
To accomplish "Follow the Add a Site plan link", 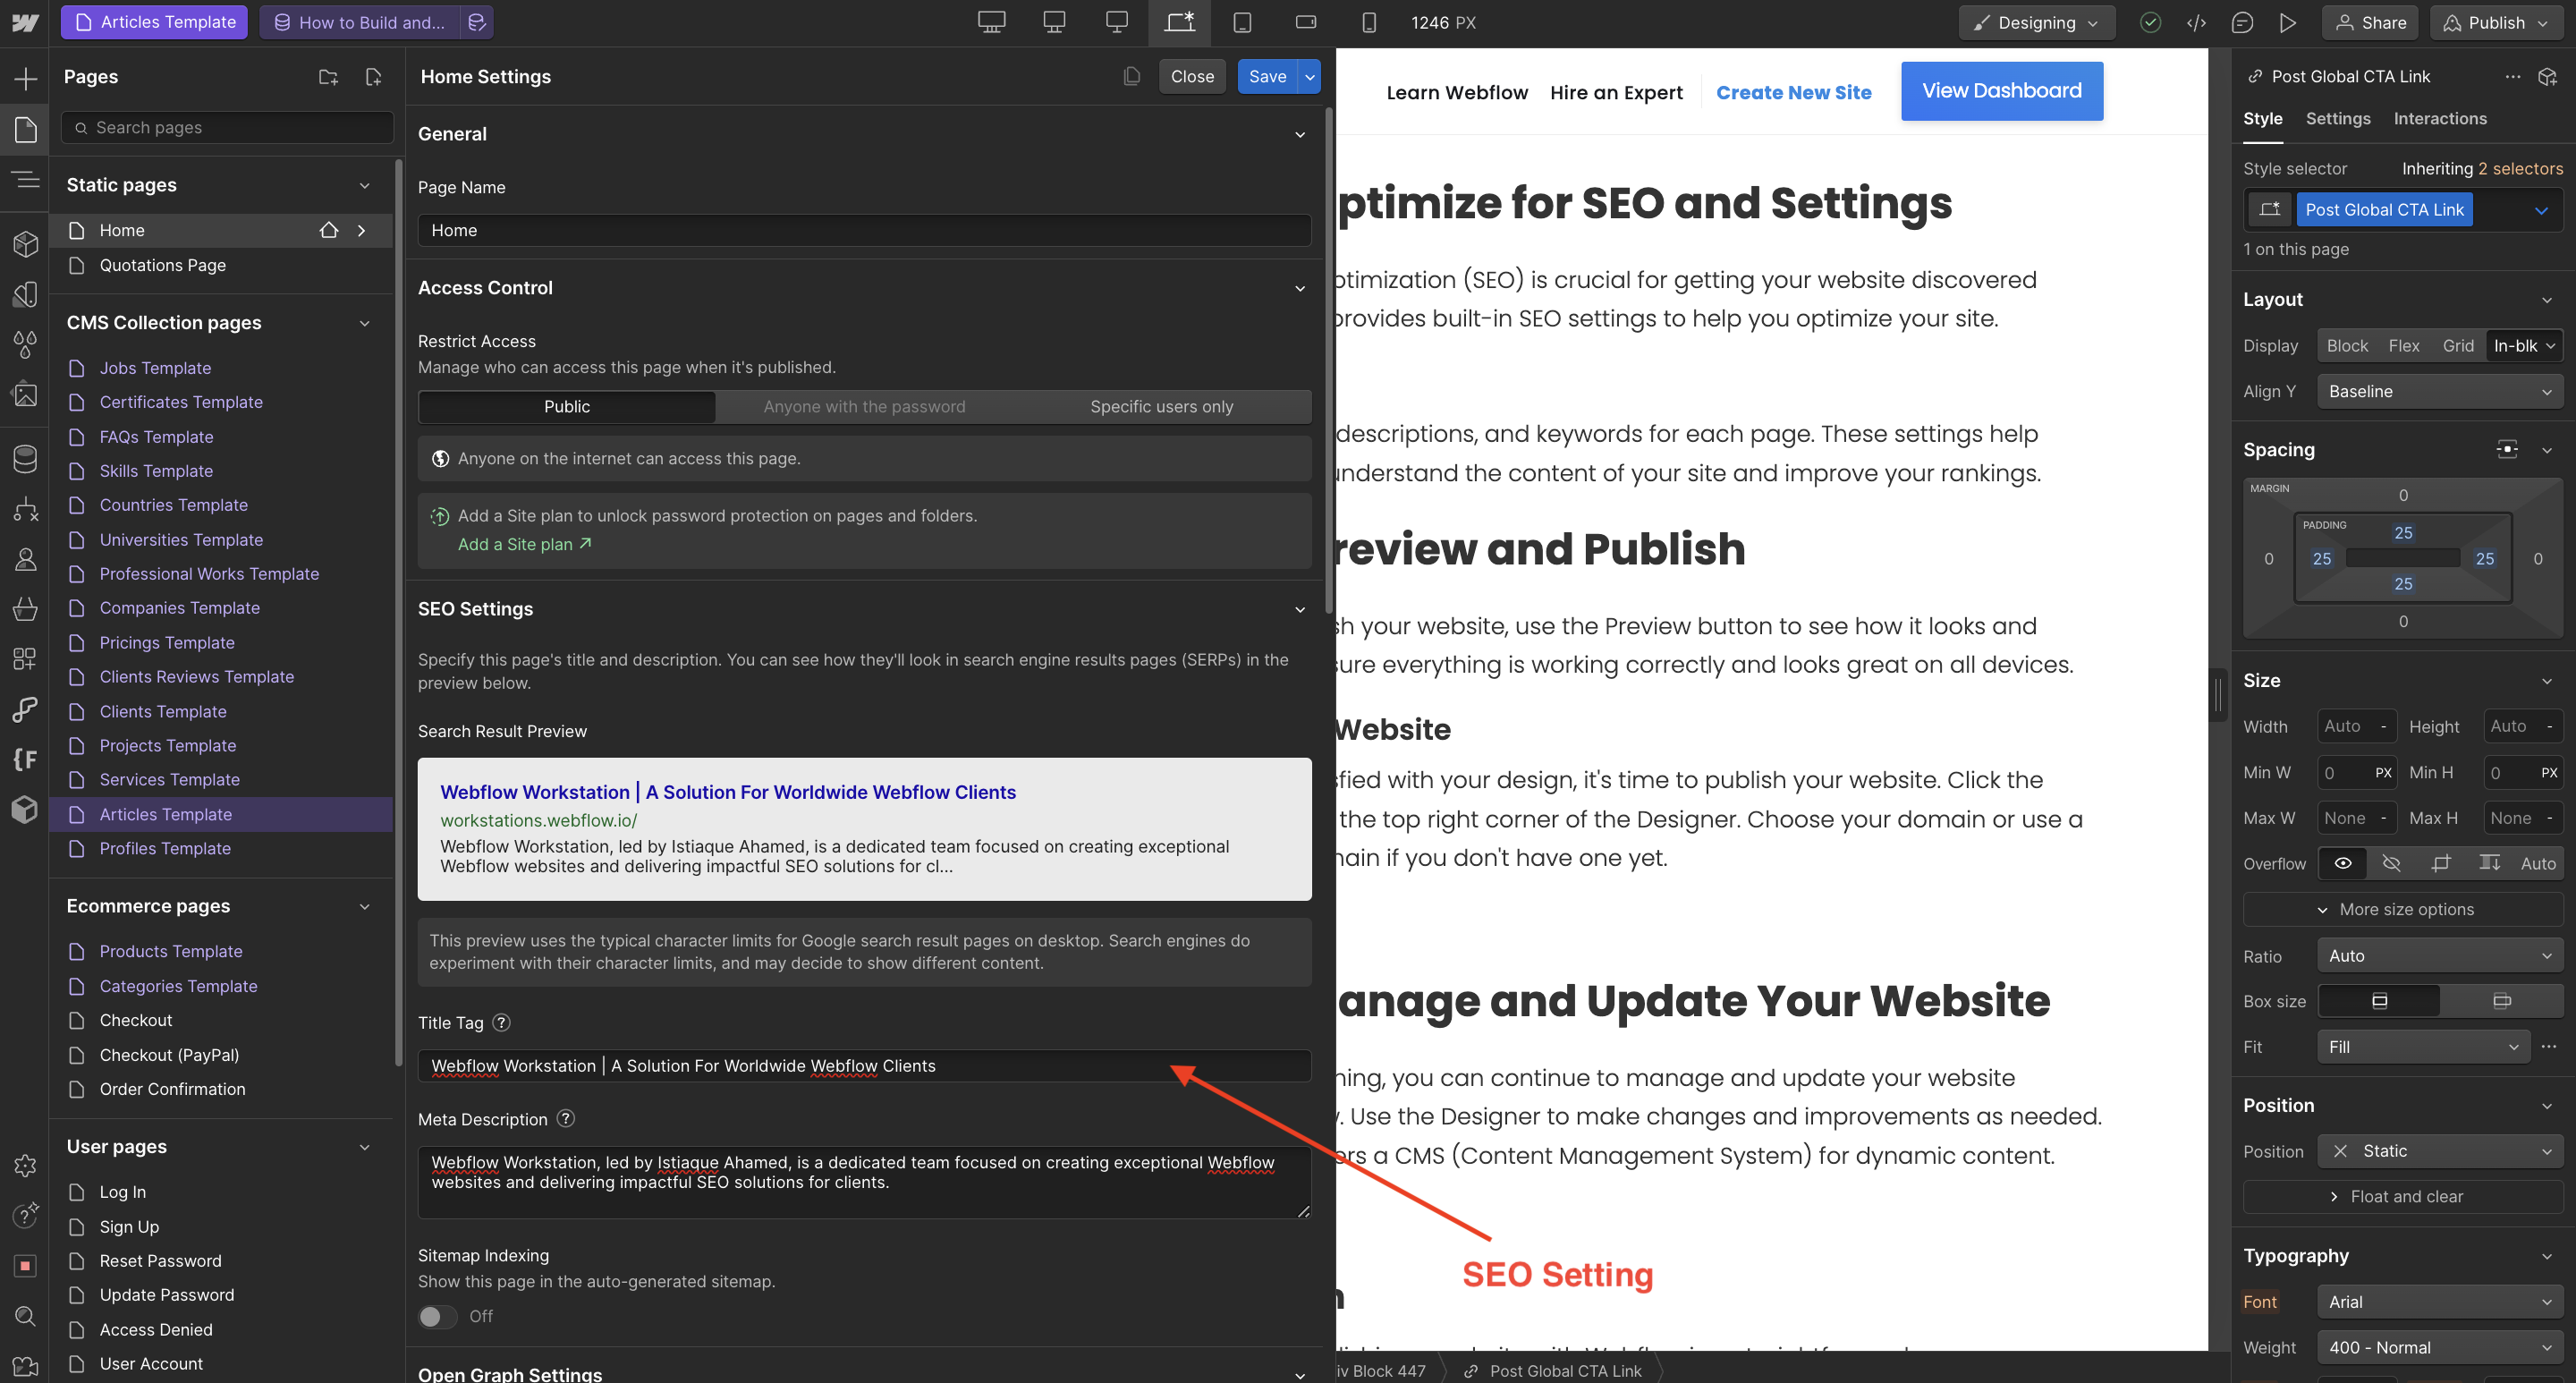I will click(x=524, y=544).
